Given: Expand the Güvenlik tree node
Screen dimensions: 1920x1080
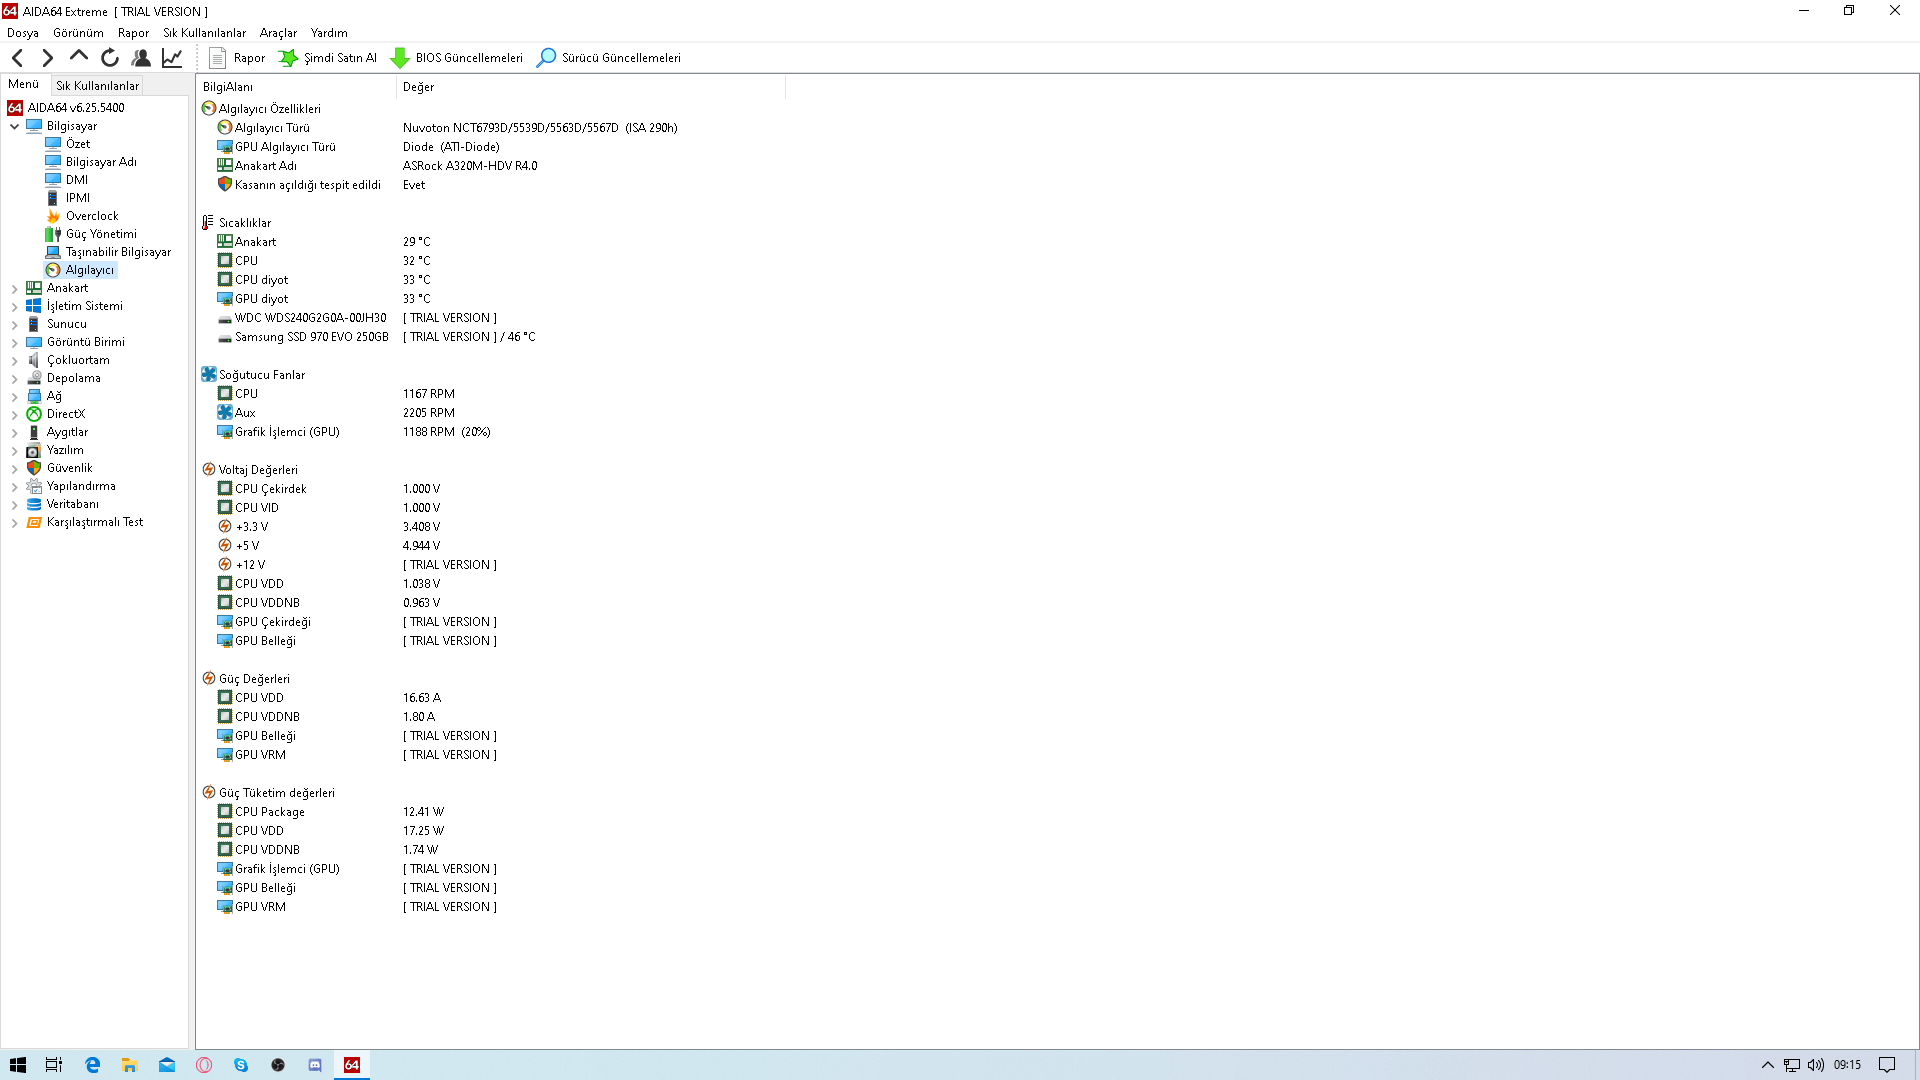Looking at the screenshot, I should (x=14, y=468).
